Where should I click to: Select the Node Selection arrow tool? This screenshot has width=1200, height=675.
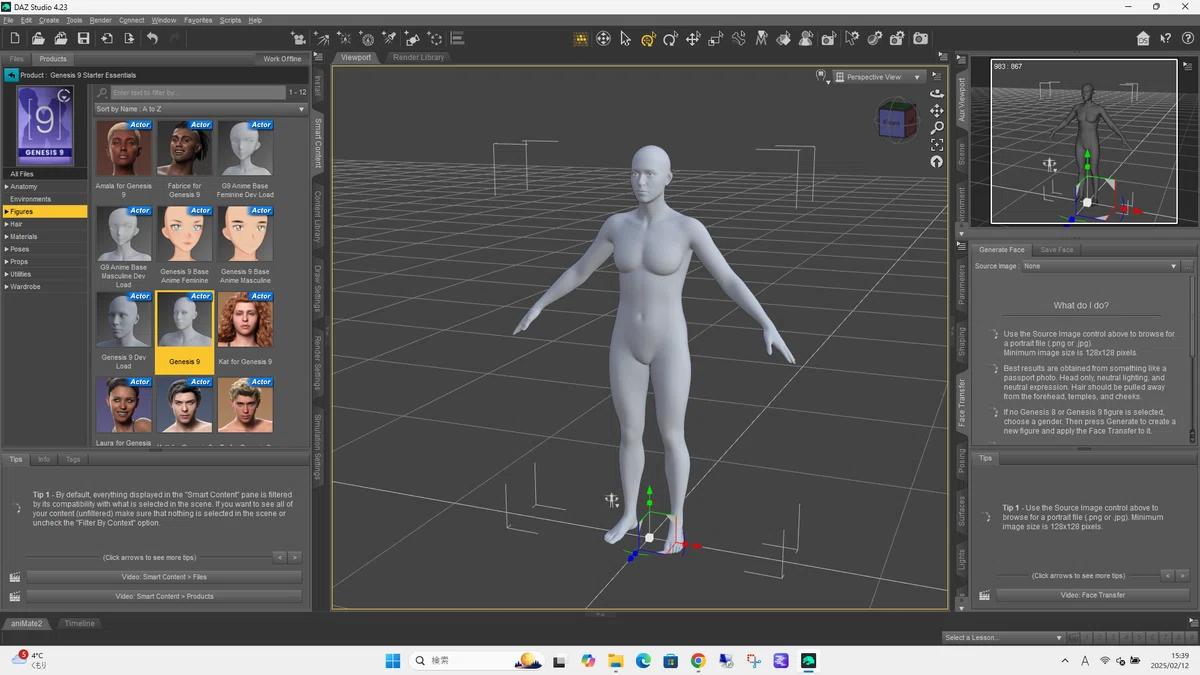point(625,38)
